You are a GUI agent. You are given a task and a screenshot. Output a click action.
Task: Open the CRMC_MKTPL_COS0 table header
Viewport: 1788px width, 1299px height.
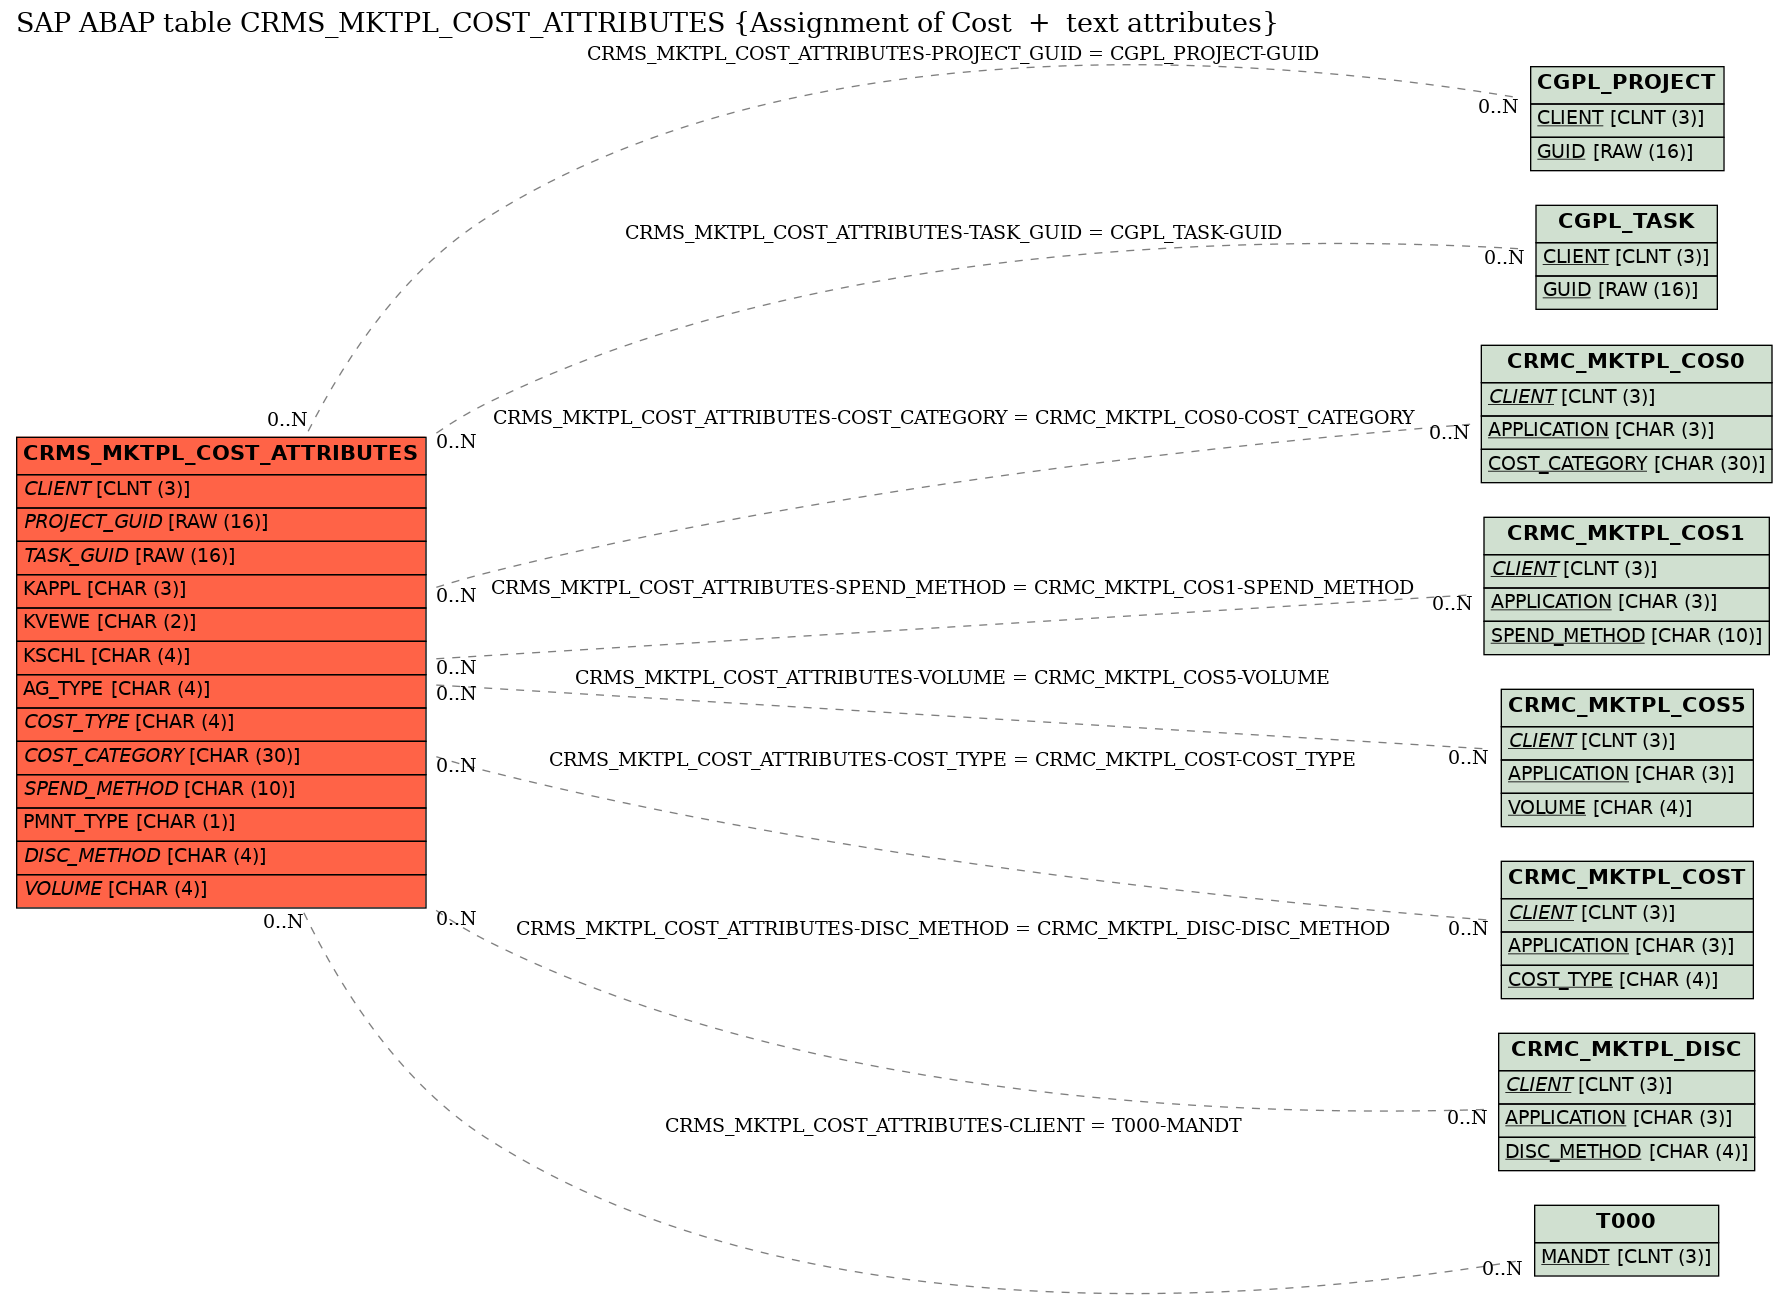coord(1627,363)
